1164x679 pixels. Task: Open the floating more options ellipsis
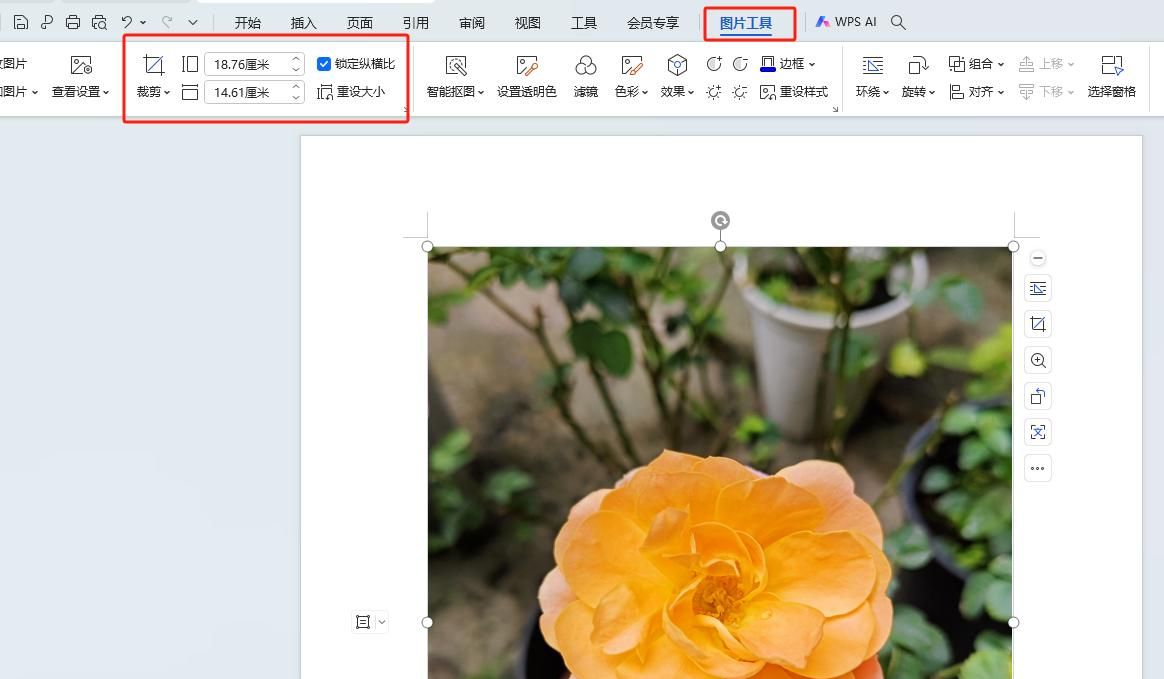click(1038, 468)
